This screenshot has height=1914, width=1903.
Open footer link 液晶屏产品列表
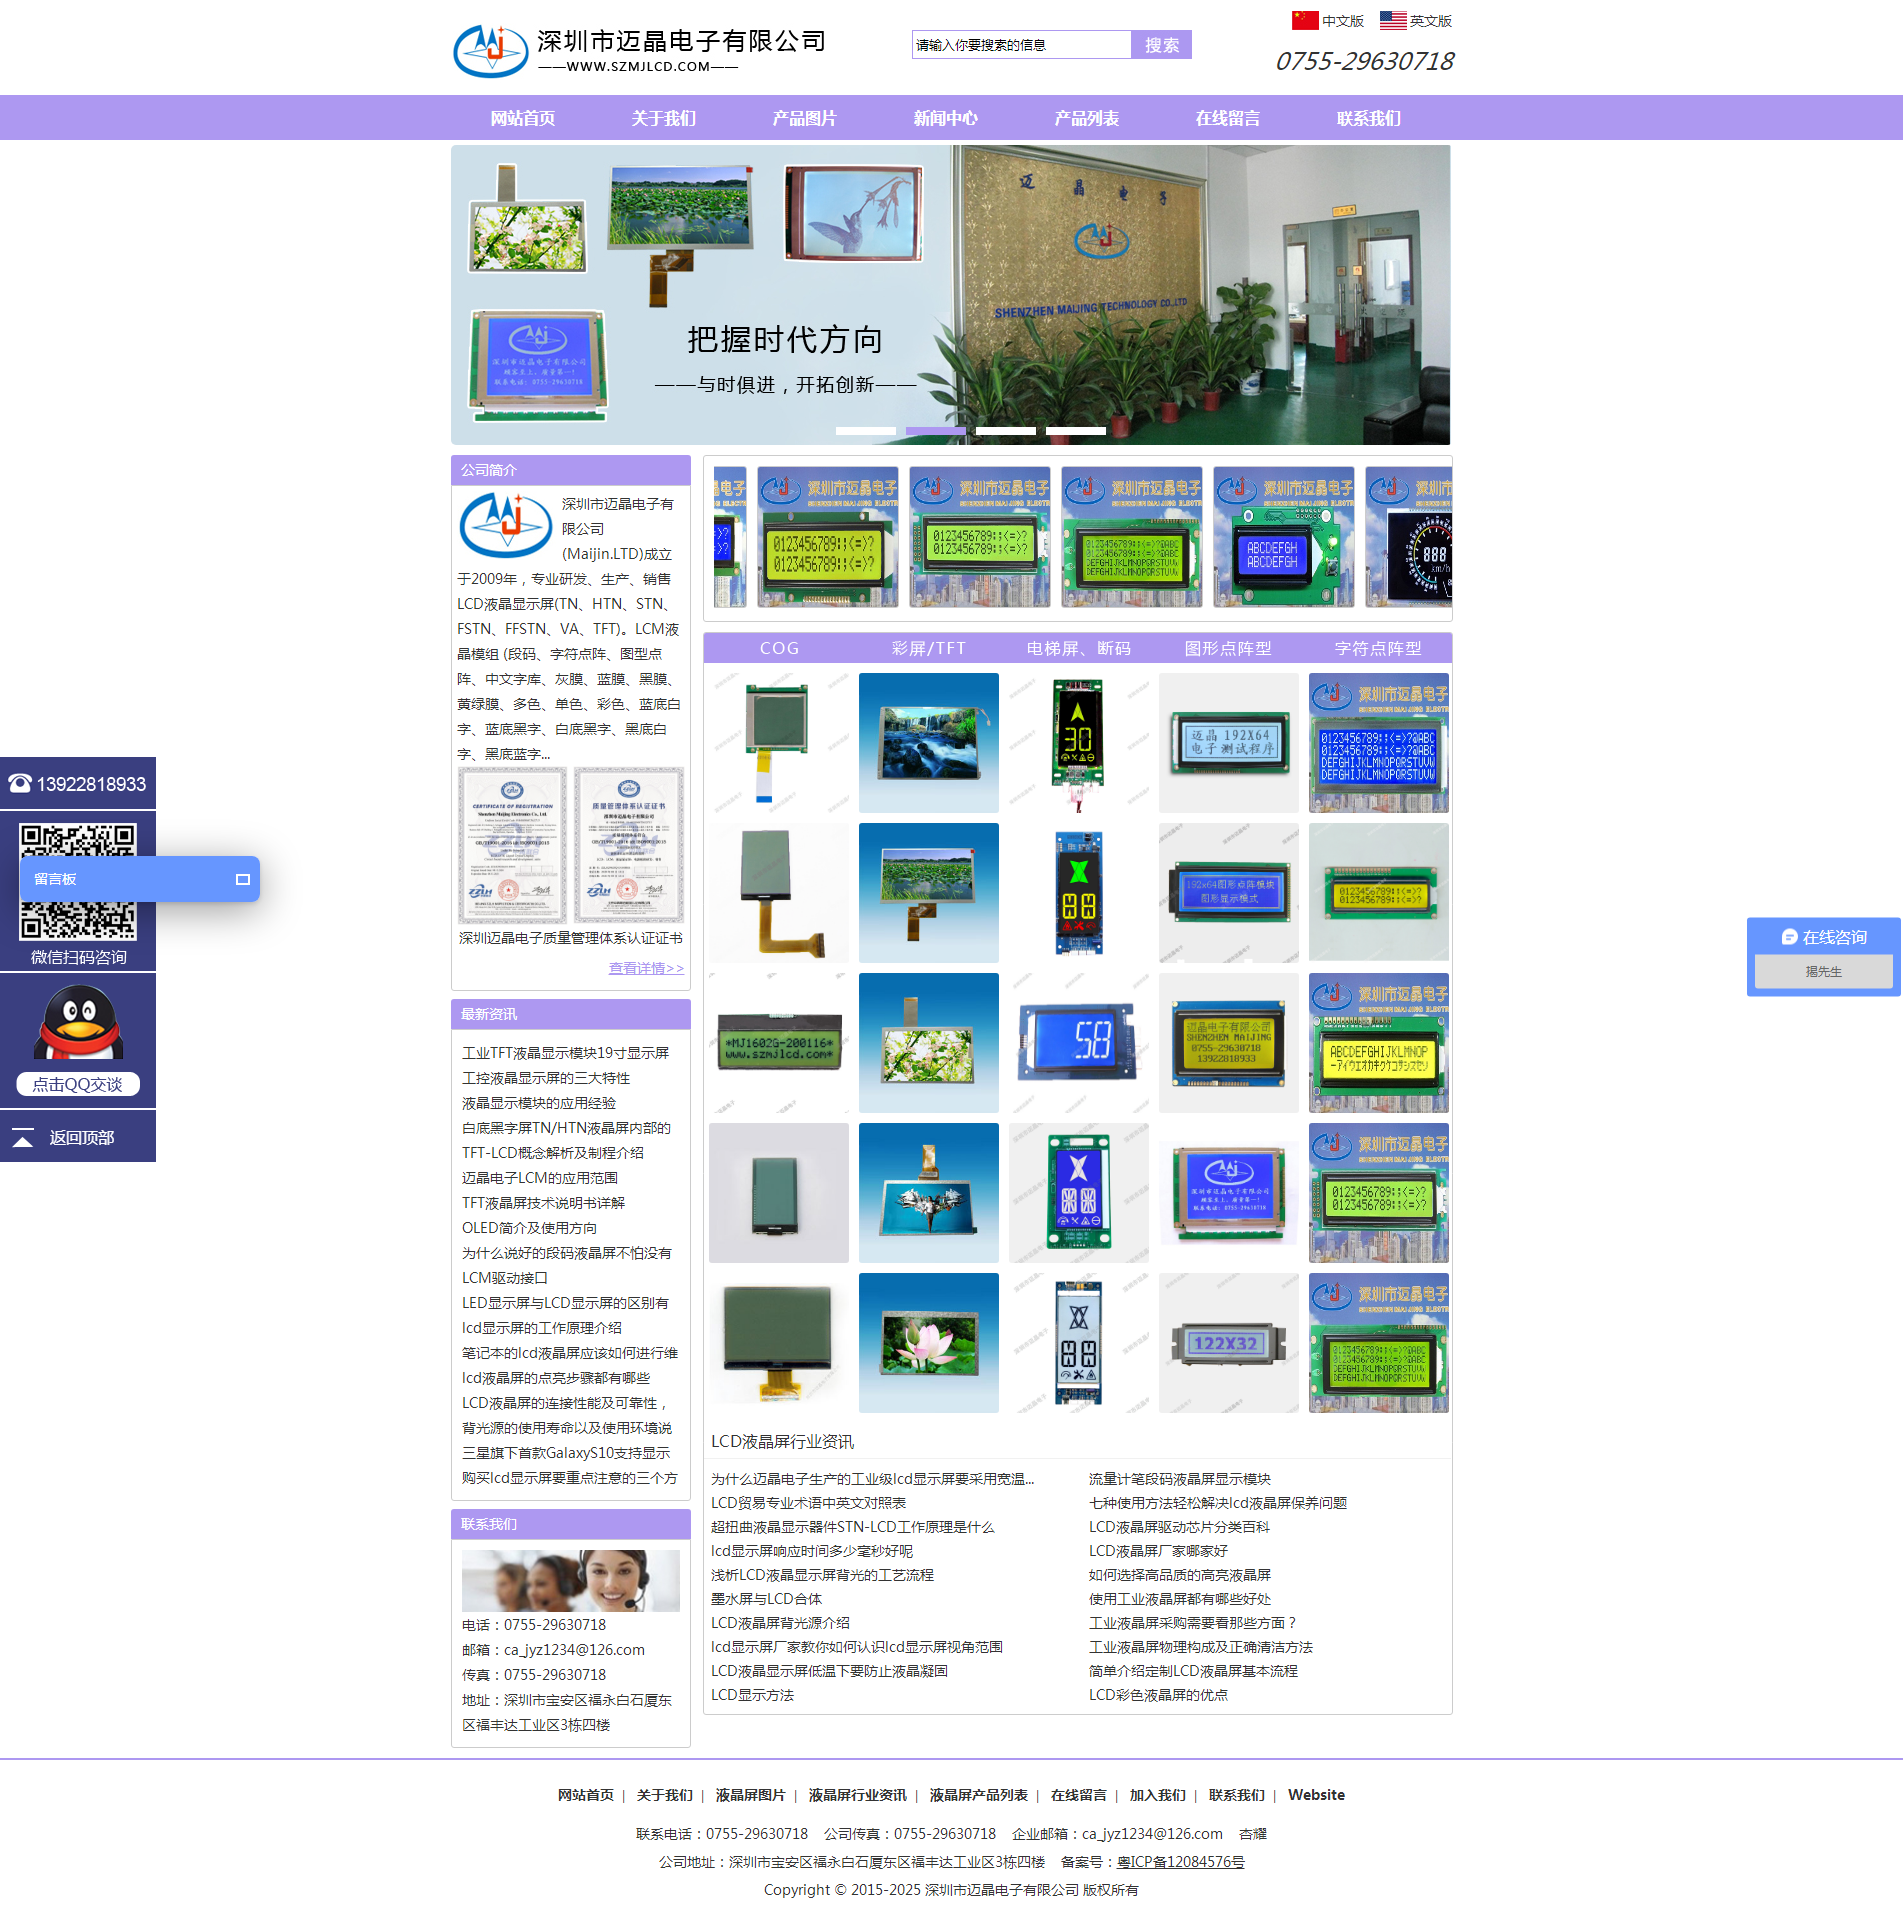978,1795
